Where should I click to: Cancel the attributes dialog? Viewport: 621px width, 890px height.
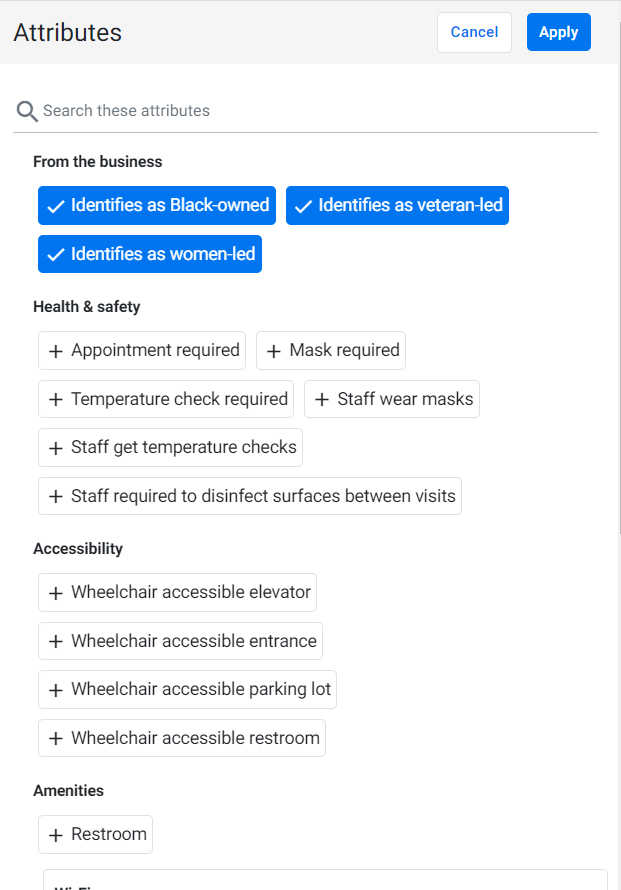[474, 32]
